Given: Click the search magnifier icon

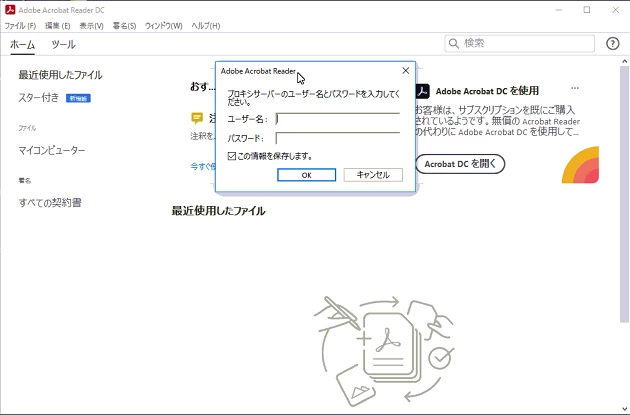Looking at the screenshot, I should [x=454, y=43].
